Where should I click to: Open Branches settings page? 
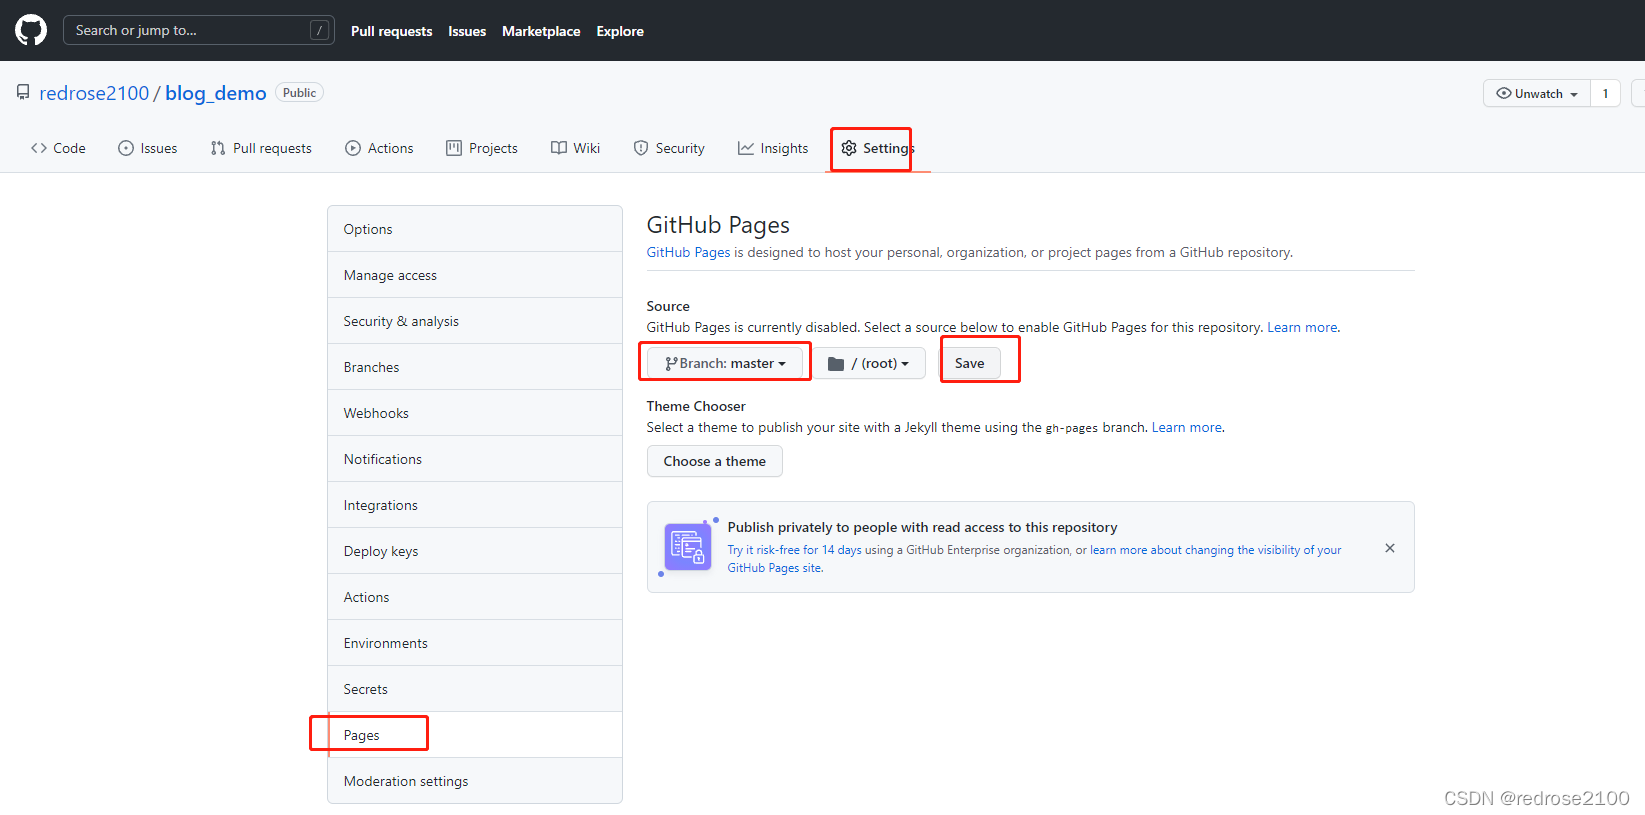tap(475, 367)
